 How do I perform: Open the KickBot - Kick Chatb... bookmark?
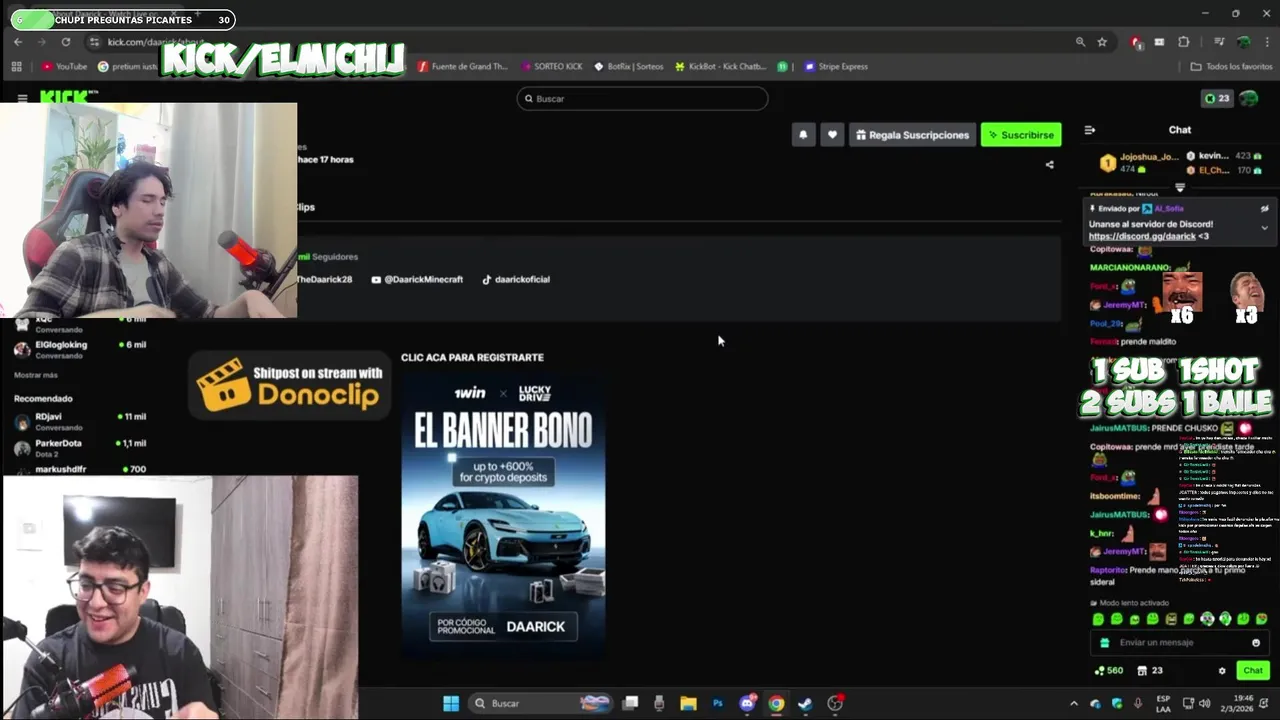point(720,66)
